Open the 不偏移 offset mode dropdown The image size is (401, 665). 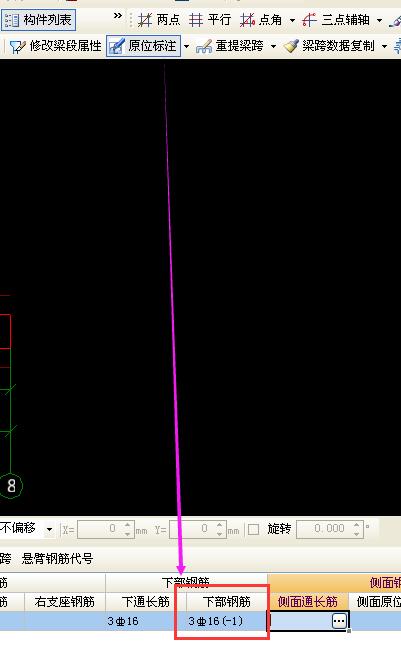(x=50, y=529)
